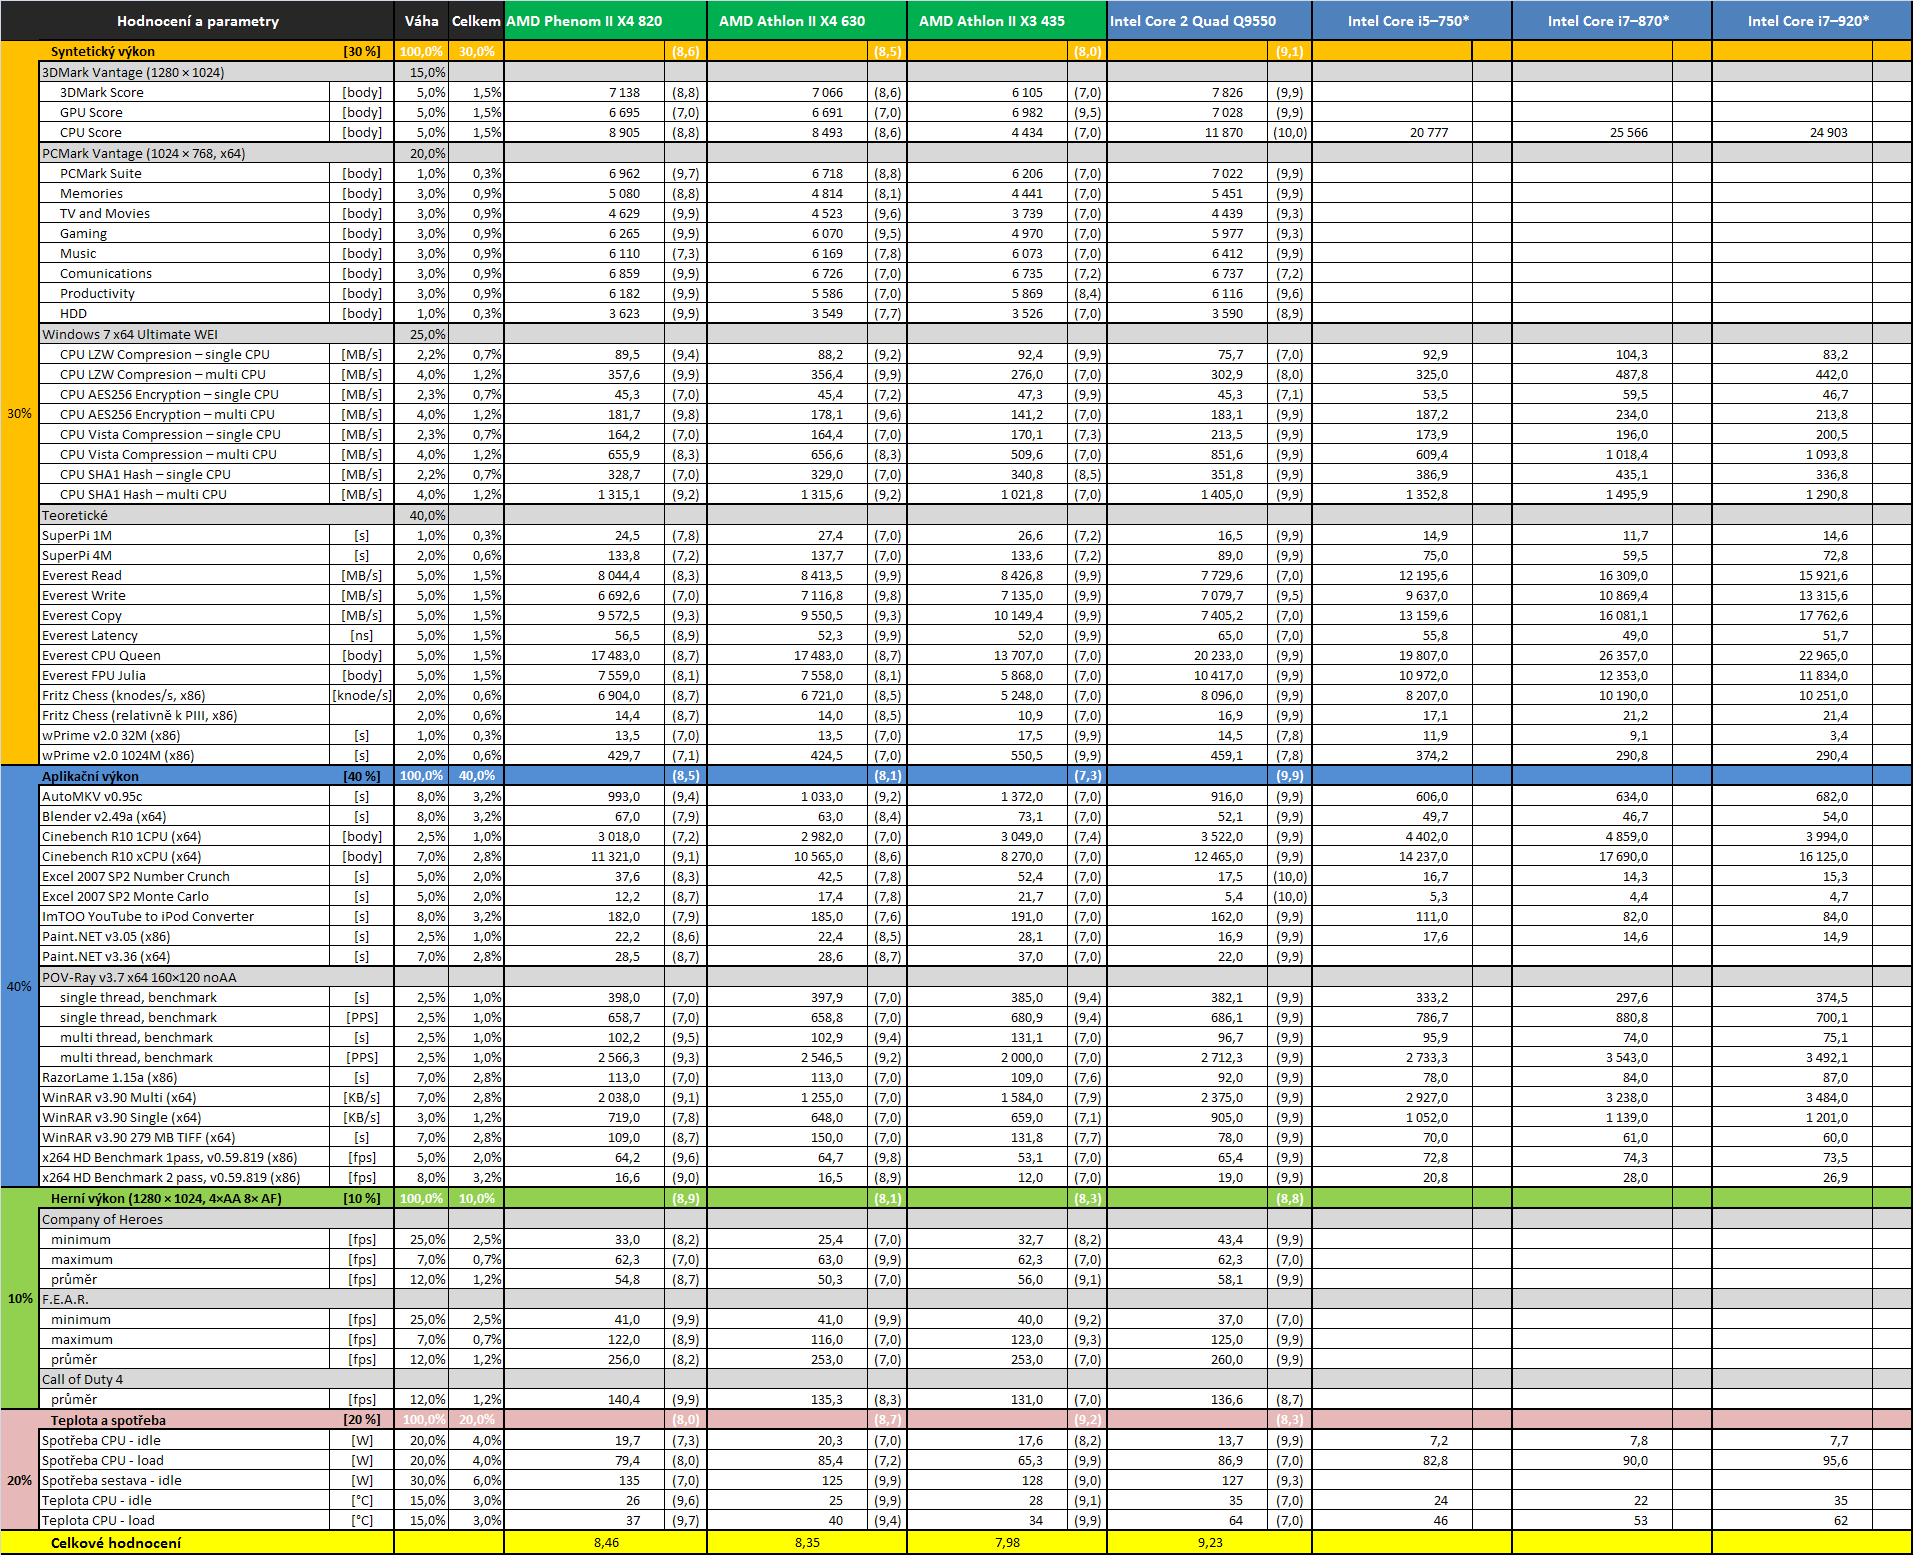Click the AMD Athlon II X4 630 column header
The height and width of the screenshot is (1555, 1913).
[807, 21]
